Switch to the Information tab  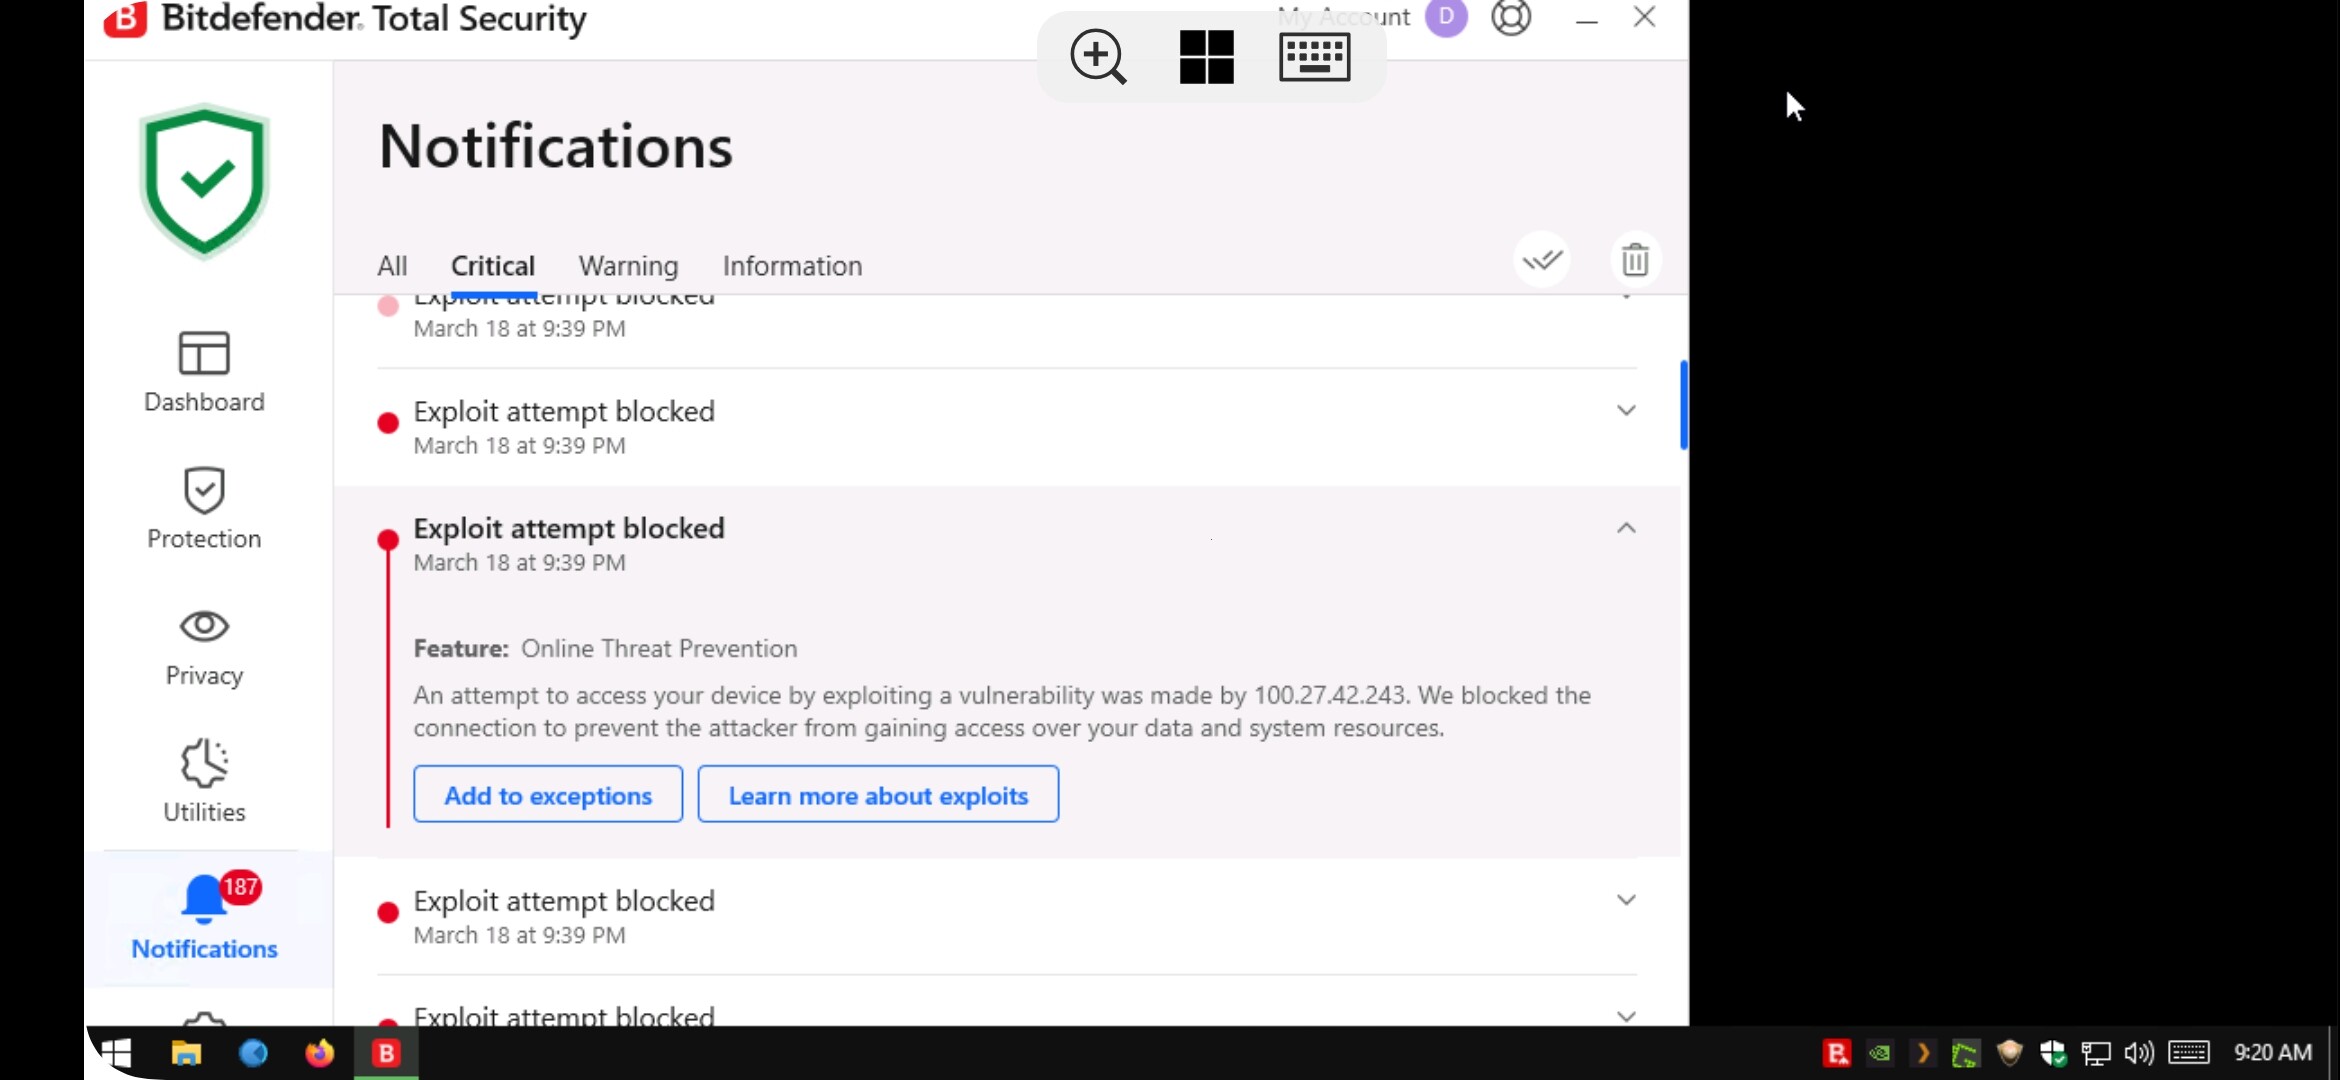(x=792, y=266)
